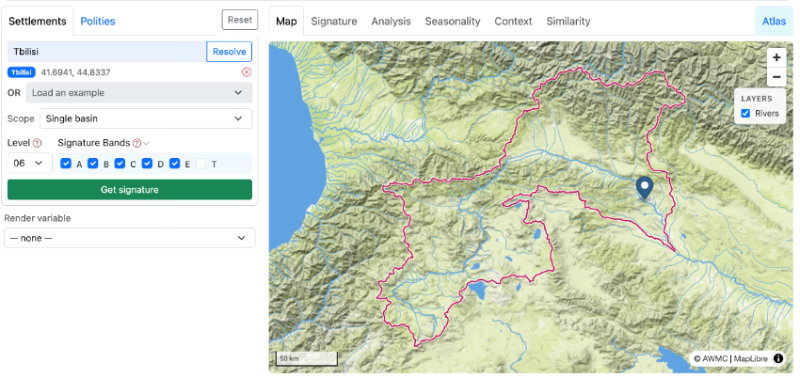Click the Reset button
Image resolution: width=800 pixels, height=378 pixels.
click(240, 20)
